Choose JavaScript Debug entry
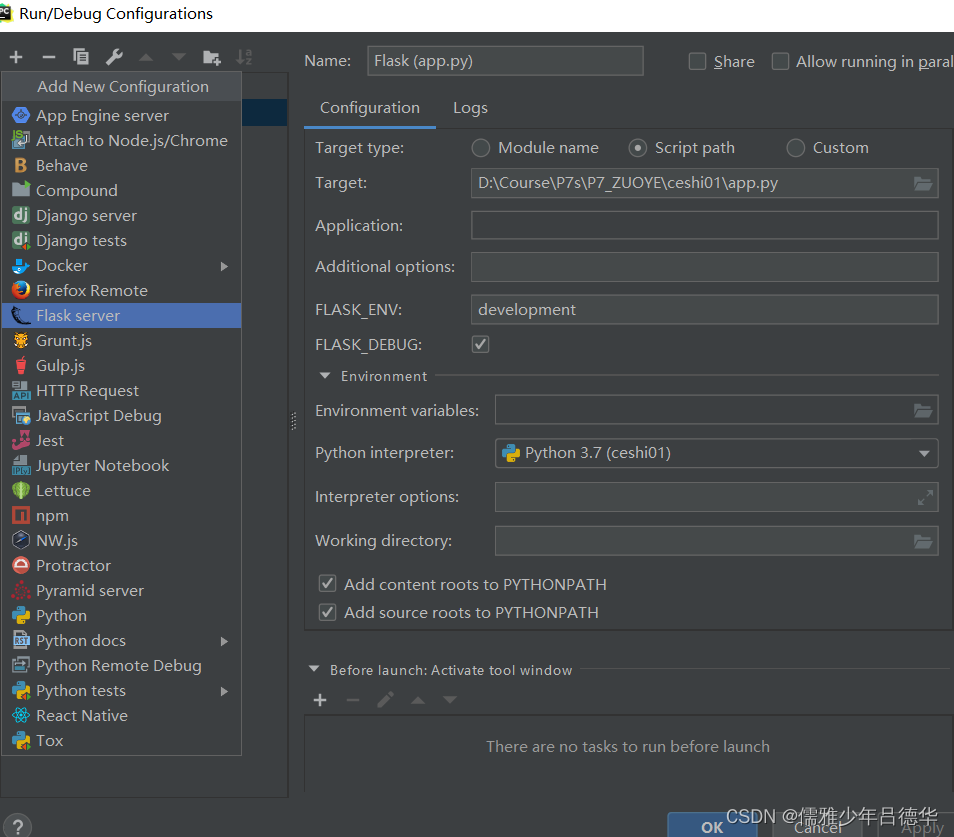Screen dimensions: 954x837 tap(122, 415)
